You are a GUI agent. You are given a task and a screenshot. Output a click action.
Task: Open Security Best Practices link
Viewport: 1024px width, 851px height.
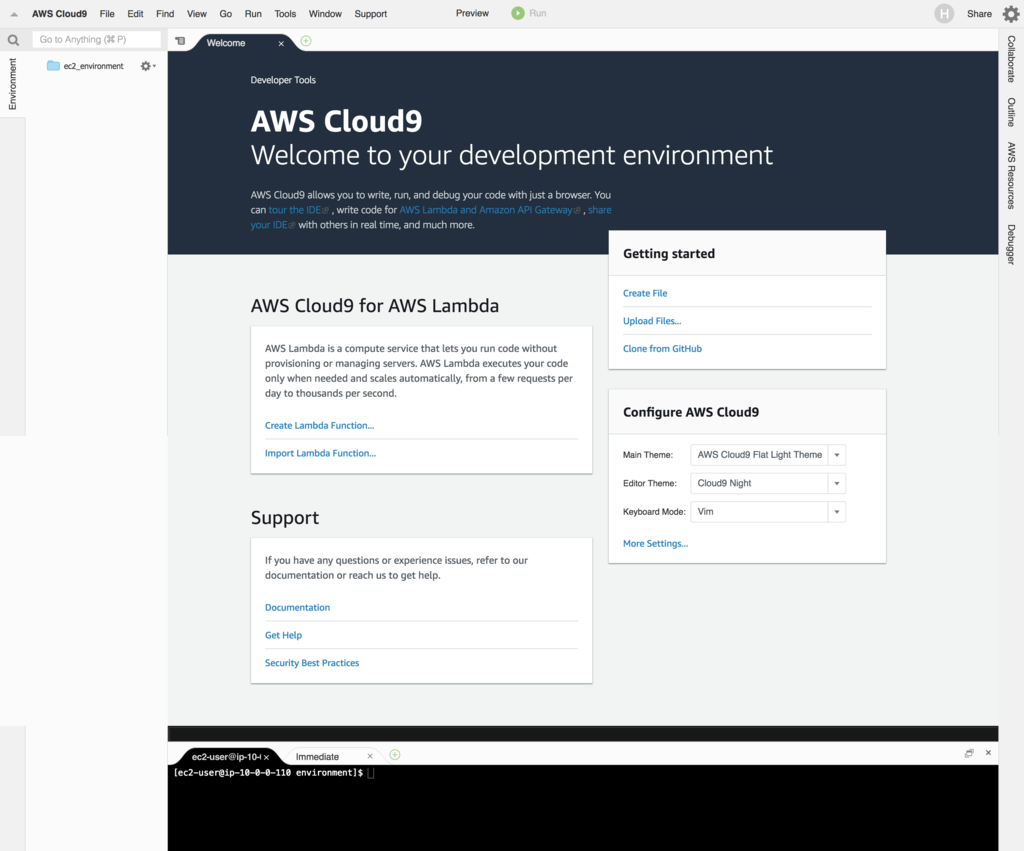tap(312, 663)
